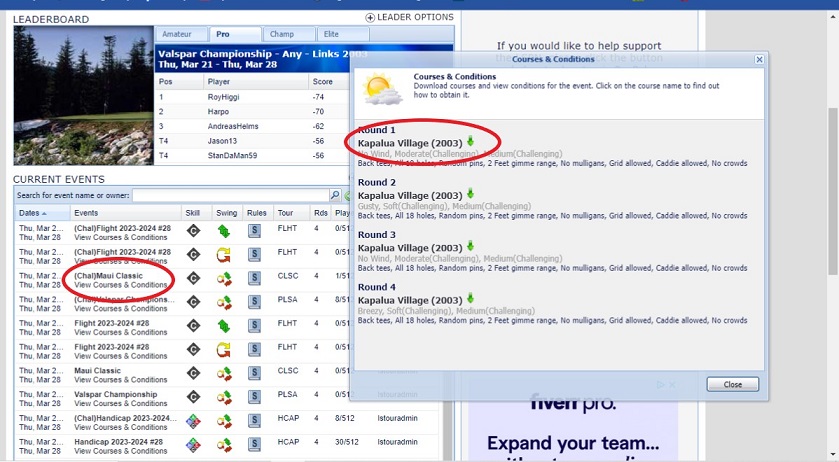Click the swing icon in the (Chal)Valspar Champions row
The width and height of the screenshot is (839, 462).
pos(224,302)
